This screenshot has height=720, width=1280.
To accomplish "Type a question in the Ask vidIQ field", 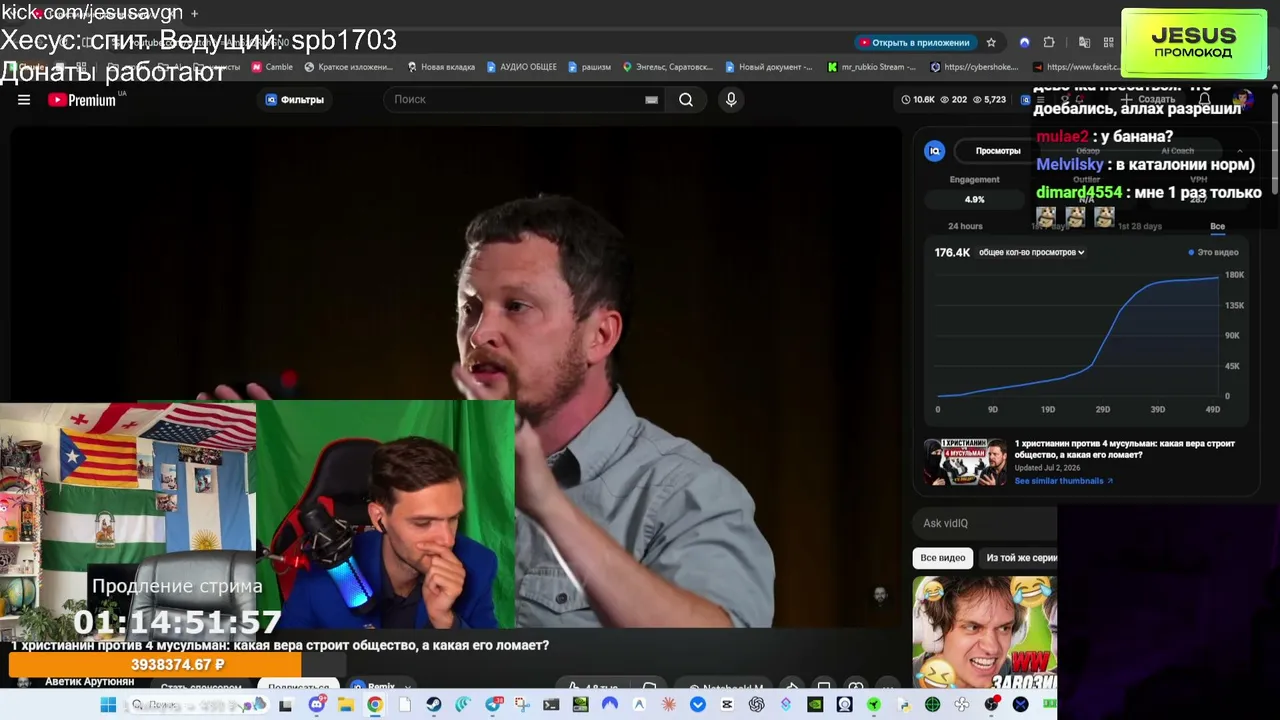I will 985,523.
